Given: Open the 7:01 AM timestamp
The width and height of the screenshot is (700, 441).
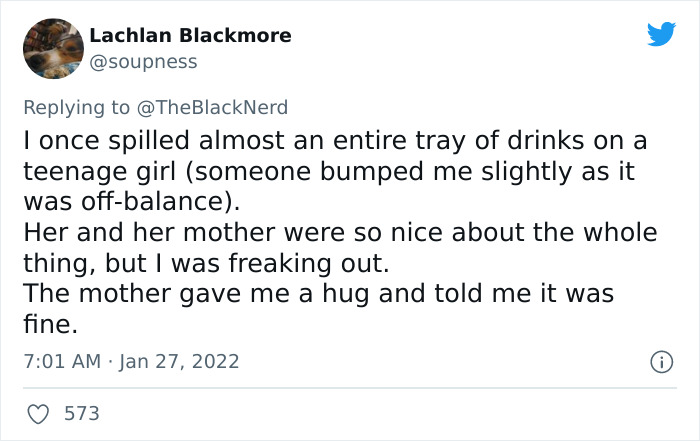Looking at the screenshot, I should point(61,360).
